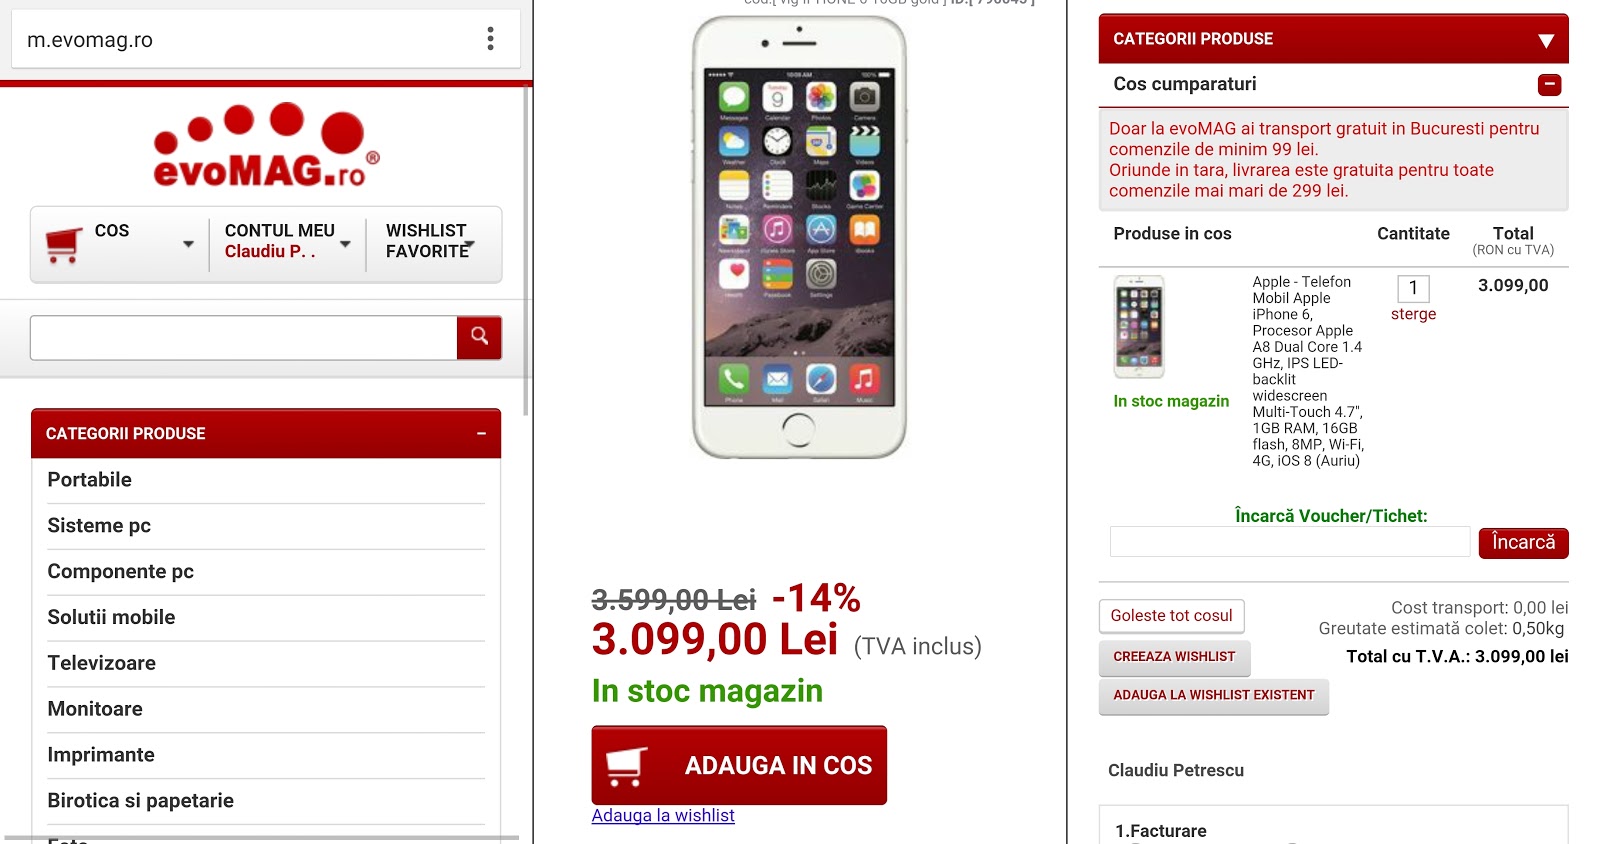Expand the Contul meu dropdown
Image resolution: width=1600 pixels, height=844 pixels.
point(345,244)
